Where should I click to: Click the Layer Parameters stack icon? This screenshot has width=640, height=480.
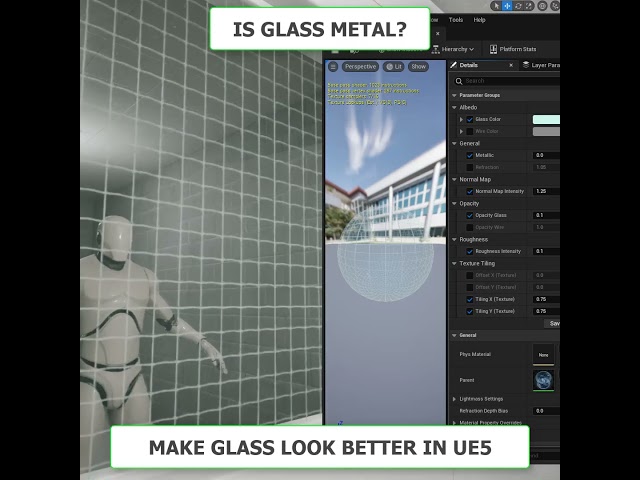click(x=526, y=65)
